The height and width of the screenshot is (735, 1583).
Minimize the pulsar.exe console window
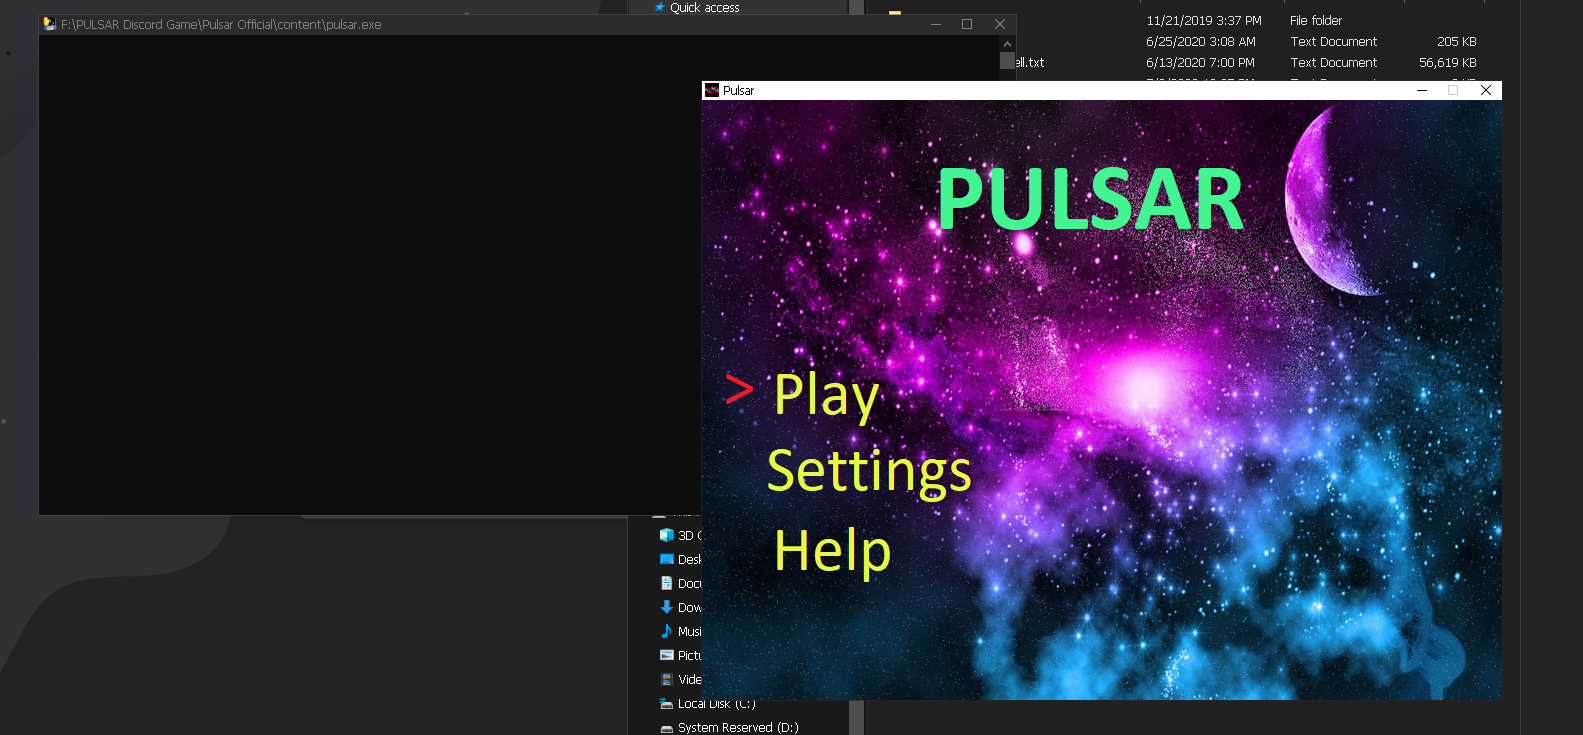(x=936, y=24)
